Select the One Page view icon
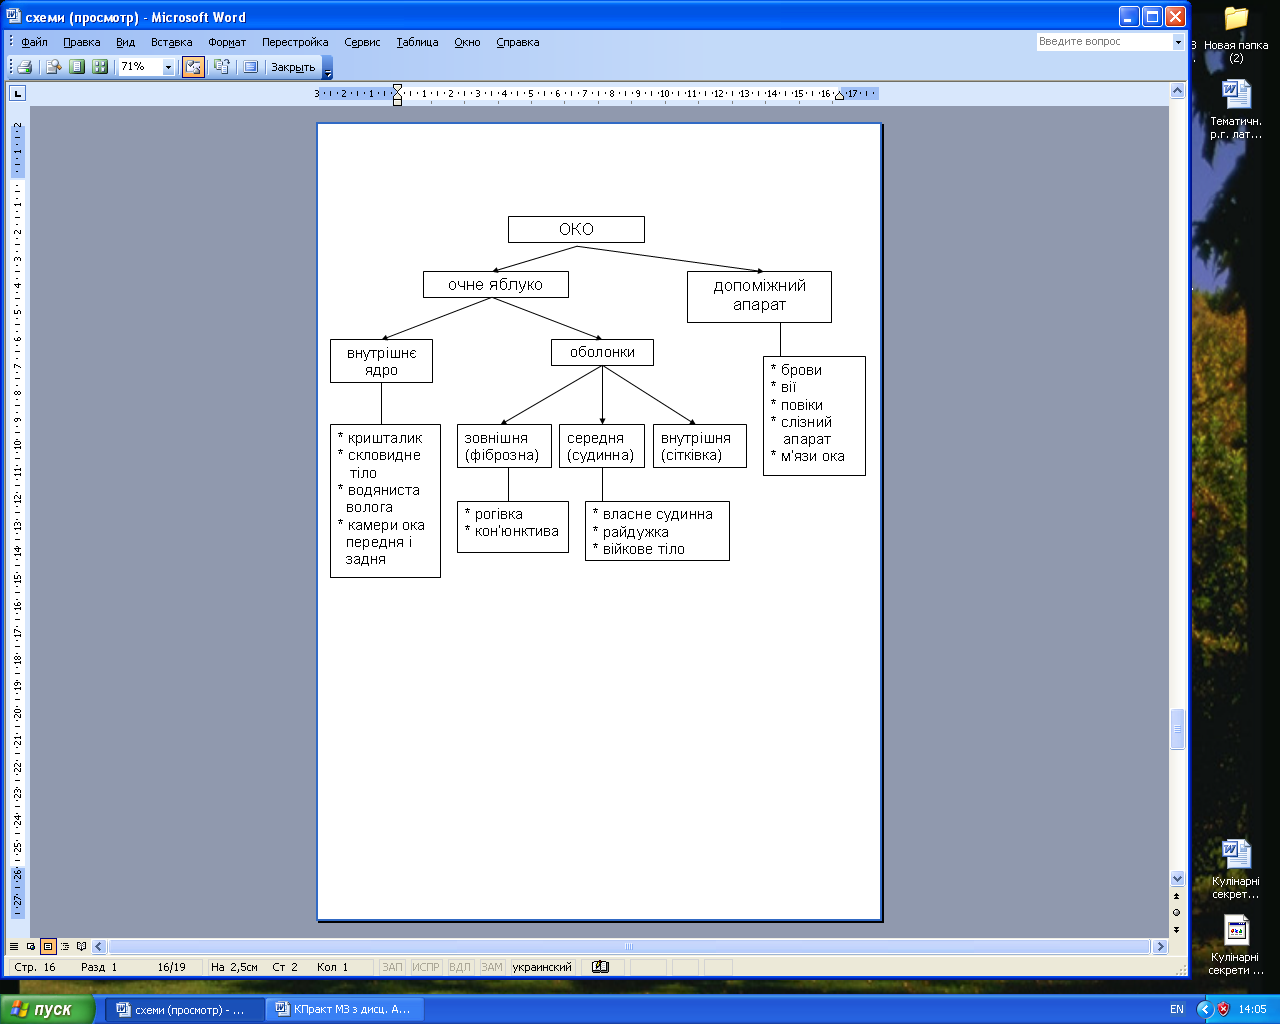The width and height of the screenshot is (1280, 1024). coord(77,67)
